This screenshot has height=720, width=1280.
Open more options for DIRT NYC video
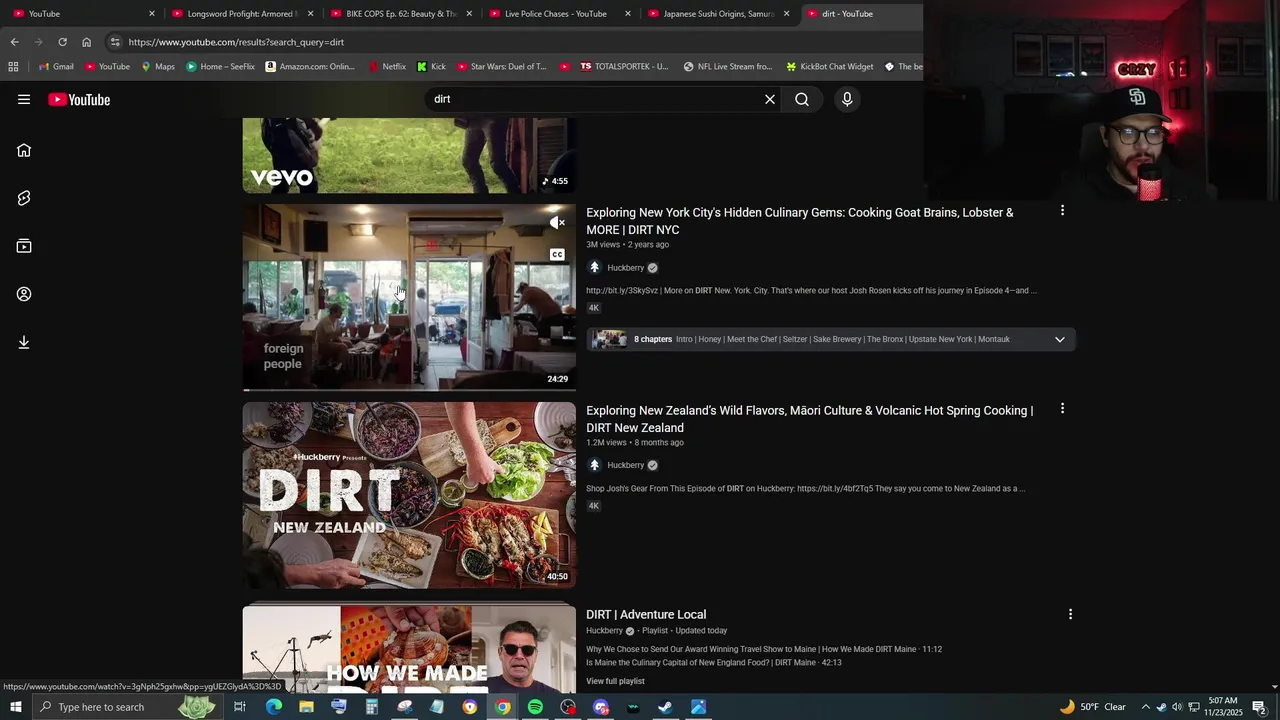click(x=1062, y=211)
